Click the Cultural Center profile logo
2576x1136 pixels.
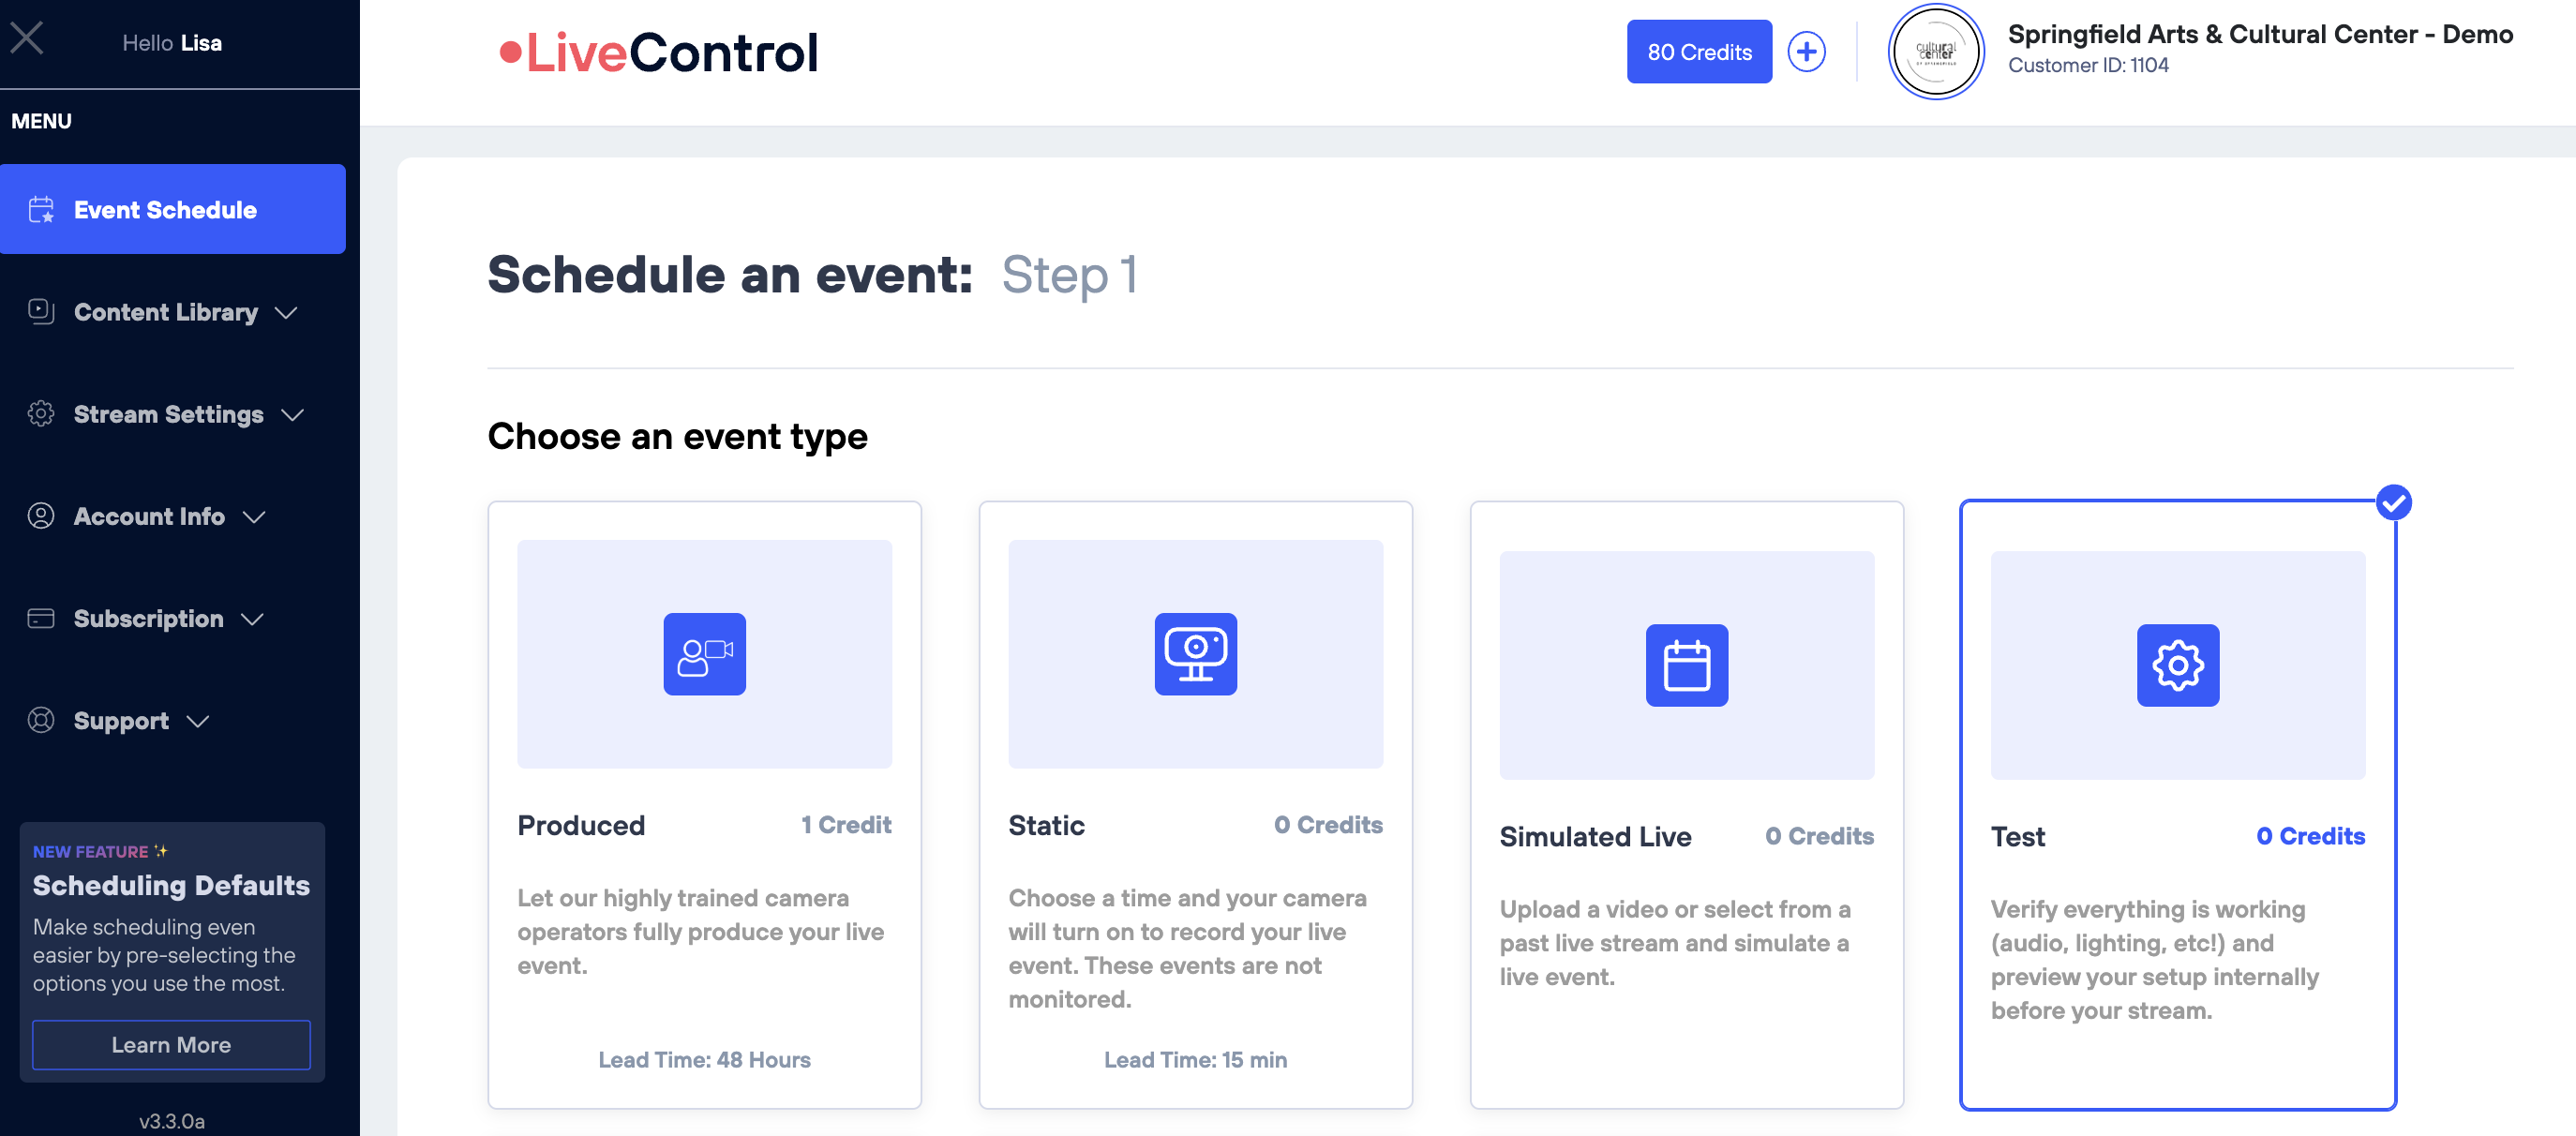pyautogui.click(x=1935, y=52)
